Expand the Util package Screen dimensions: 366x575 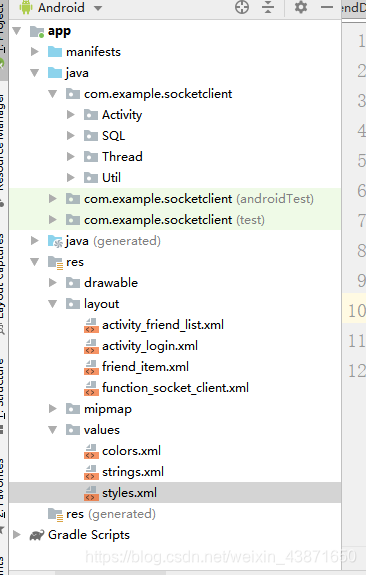click(x=71, y=178)
